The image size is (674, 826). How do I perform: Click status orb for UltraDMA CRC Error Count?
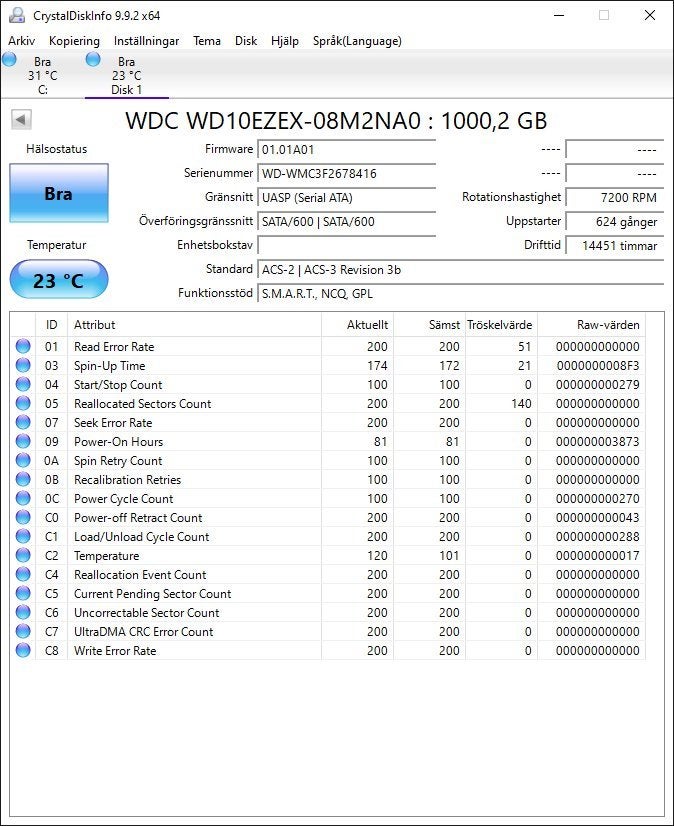pos(23,631)
